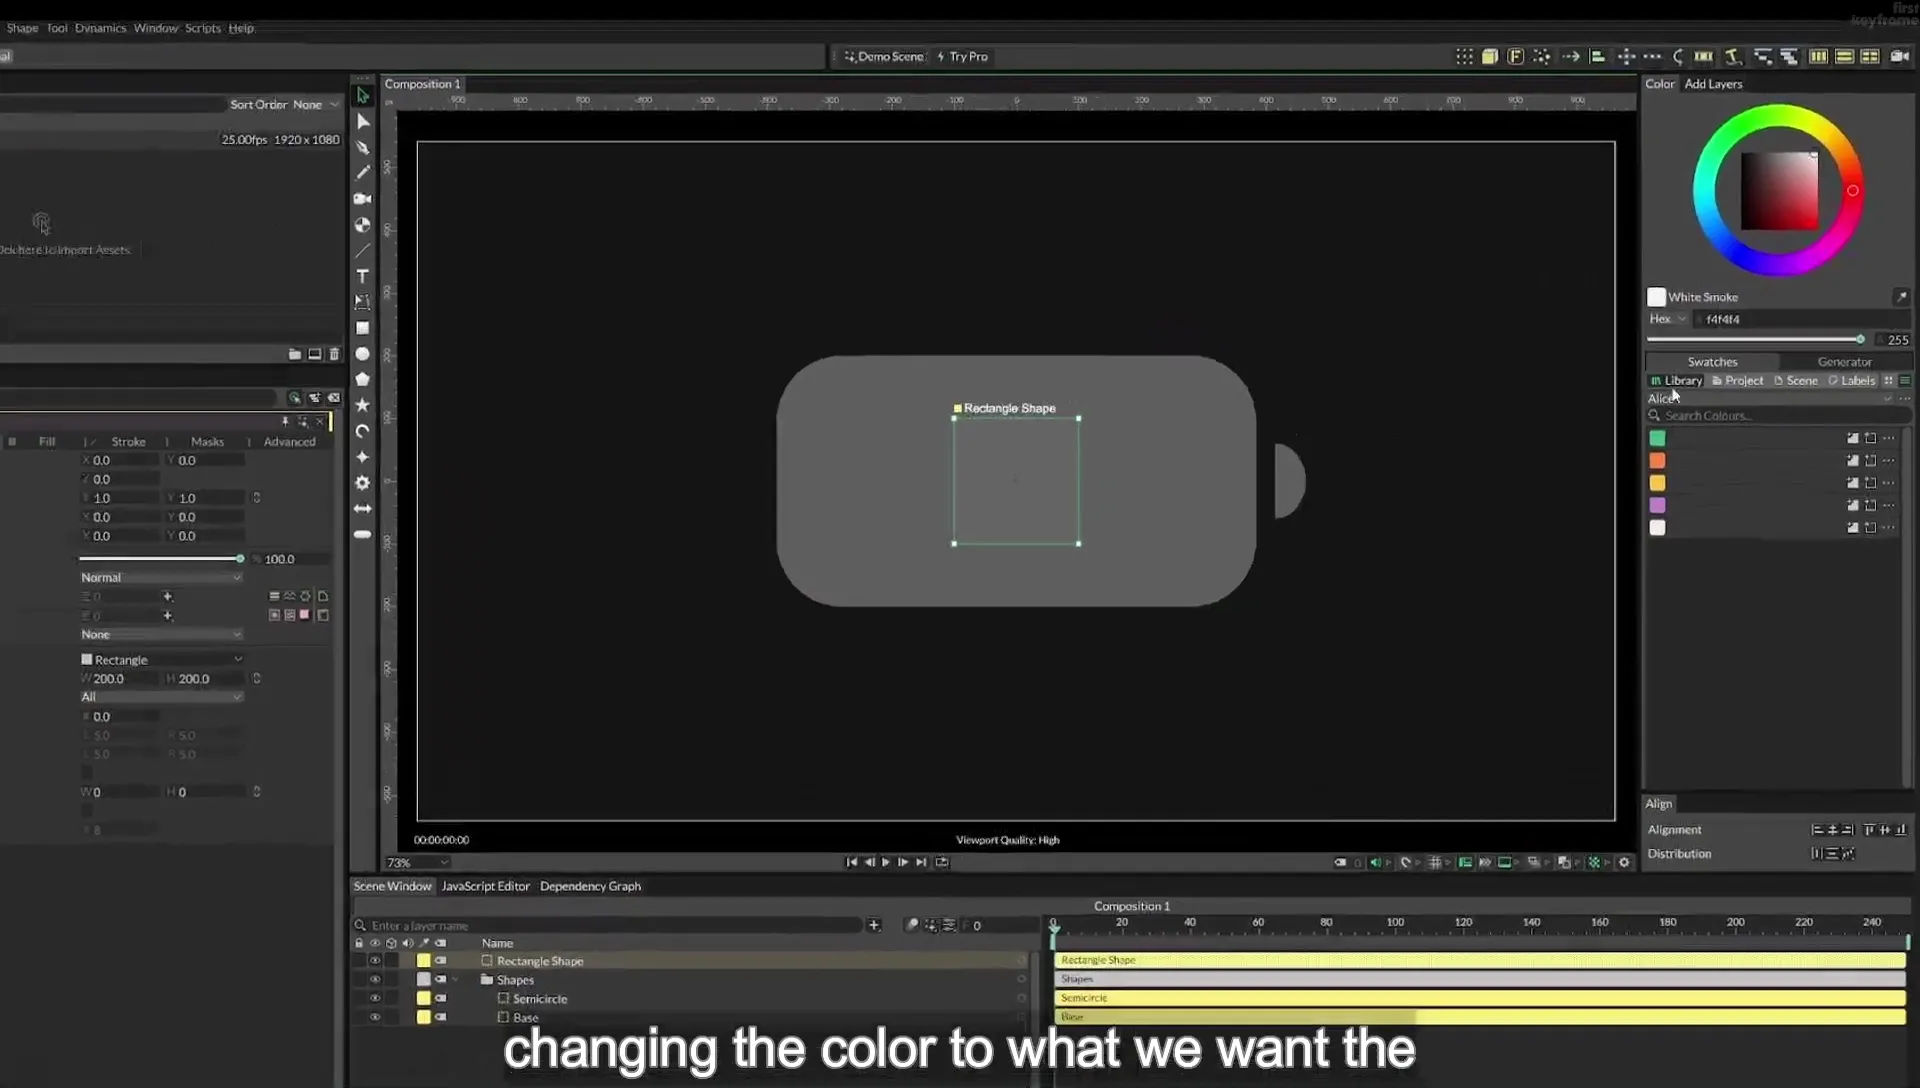Pick the orange colour swatch

[x=1657, y=460]
